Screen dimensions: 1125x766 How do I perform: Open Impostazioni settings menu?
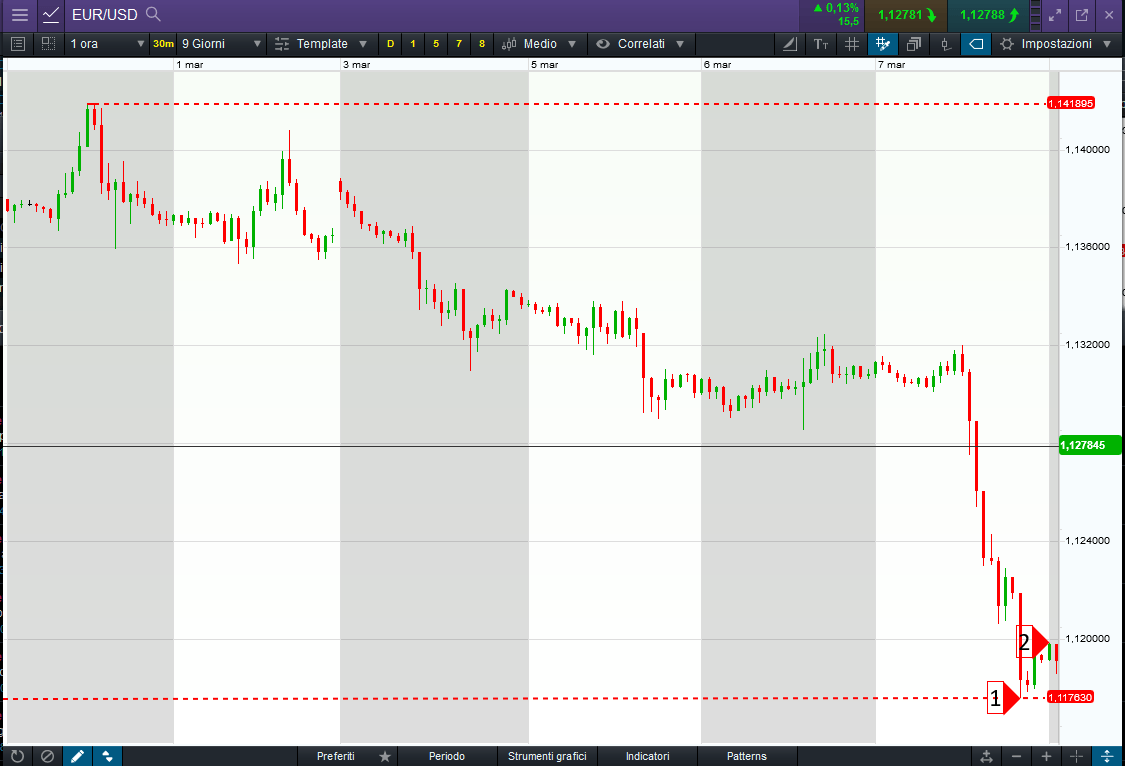[1055, 44]
